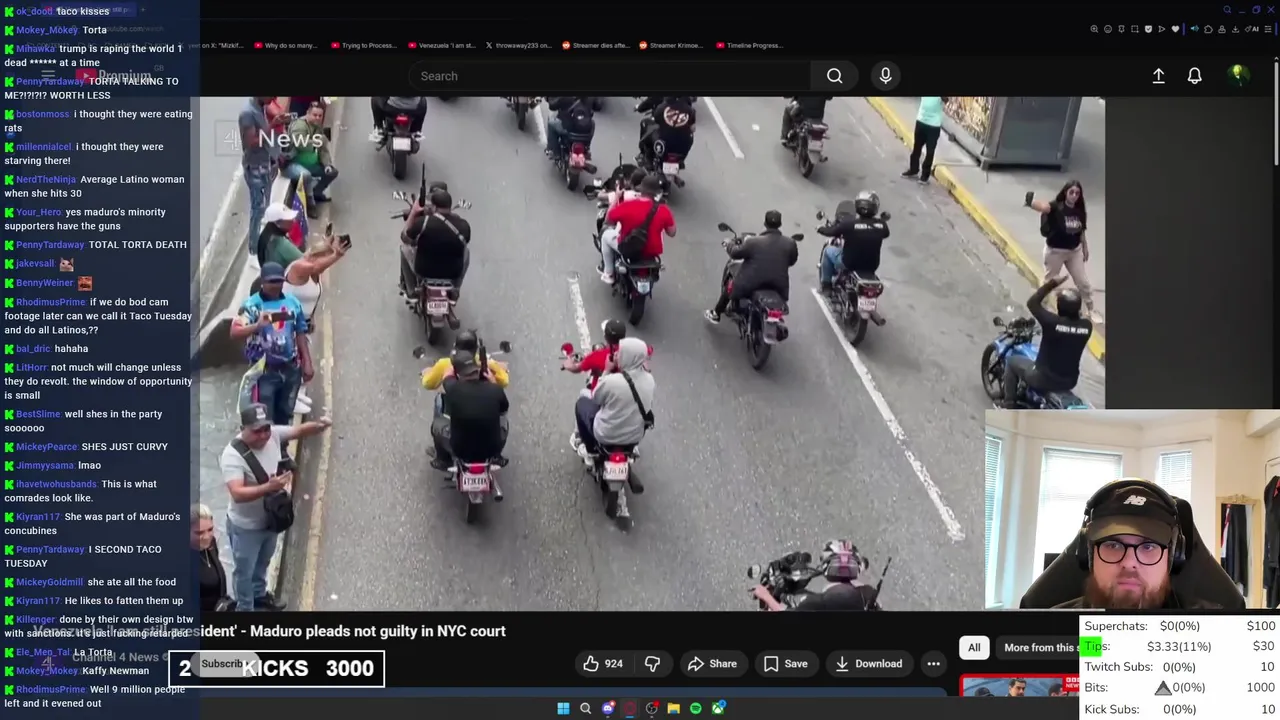The image size is (1280, 720).
Task: Open the three-dot more actions menu
Action: tap(933, 663)
